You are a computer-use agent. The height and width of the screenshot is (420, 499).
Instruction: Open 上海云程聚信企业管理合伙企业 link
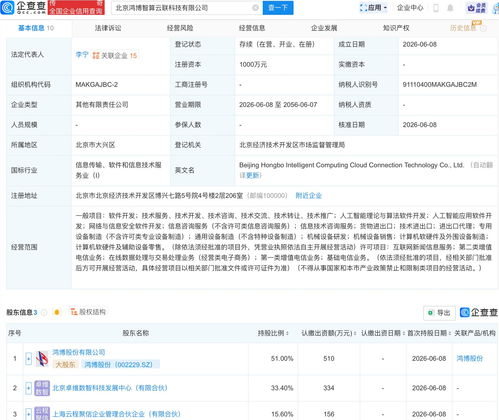(116, 414)
